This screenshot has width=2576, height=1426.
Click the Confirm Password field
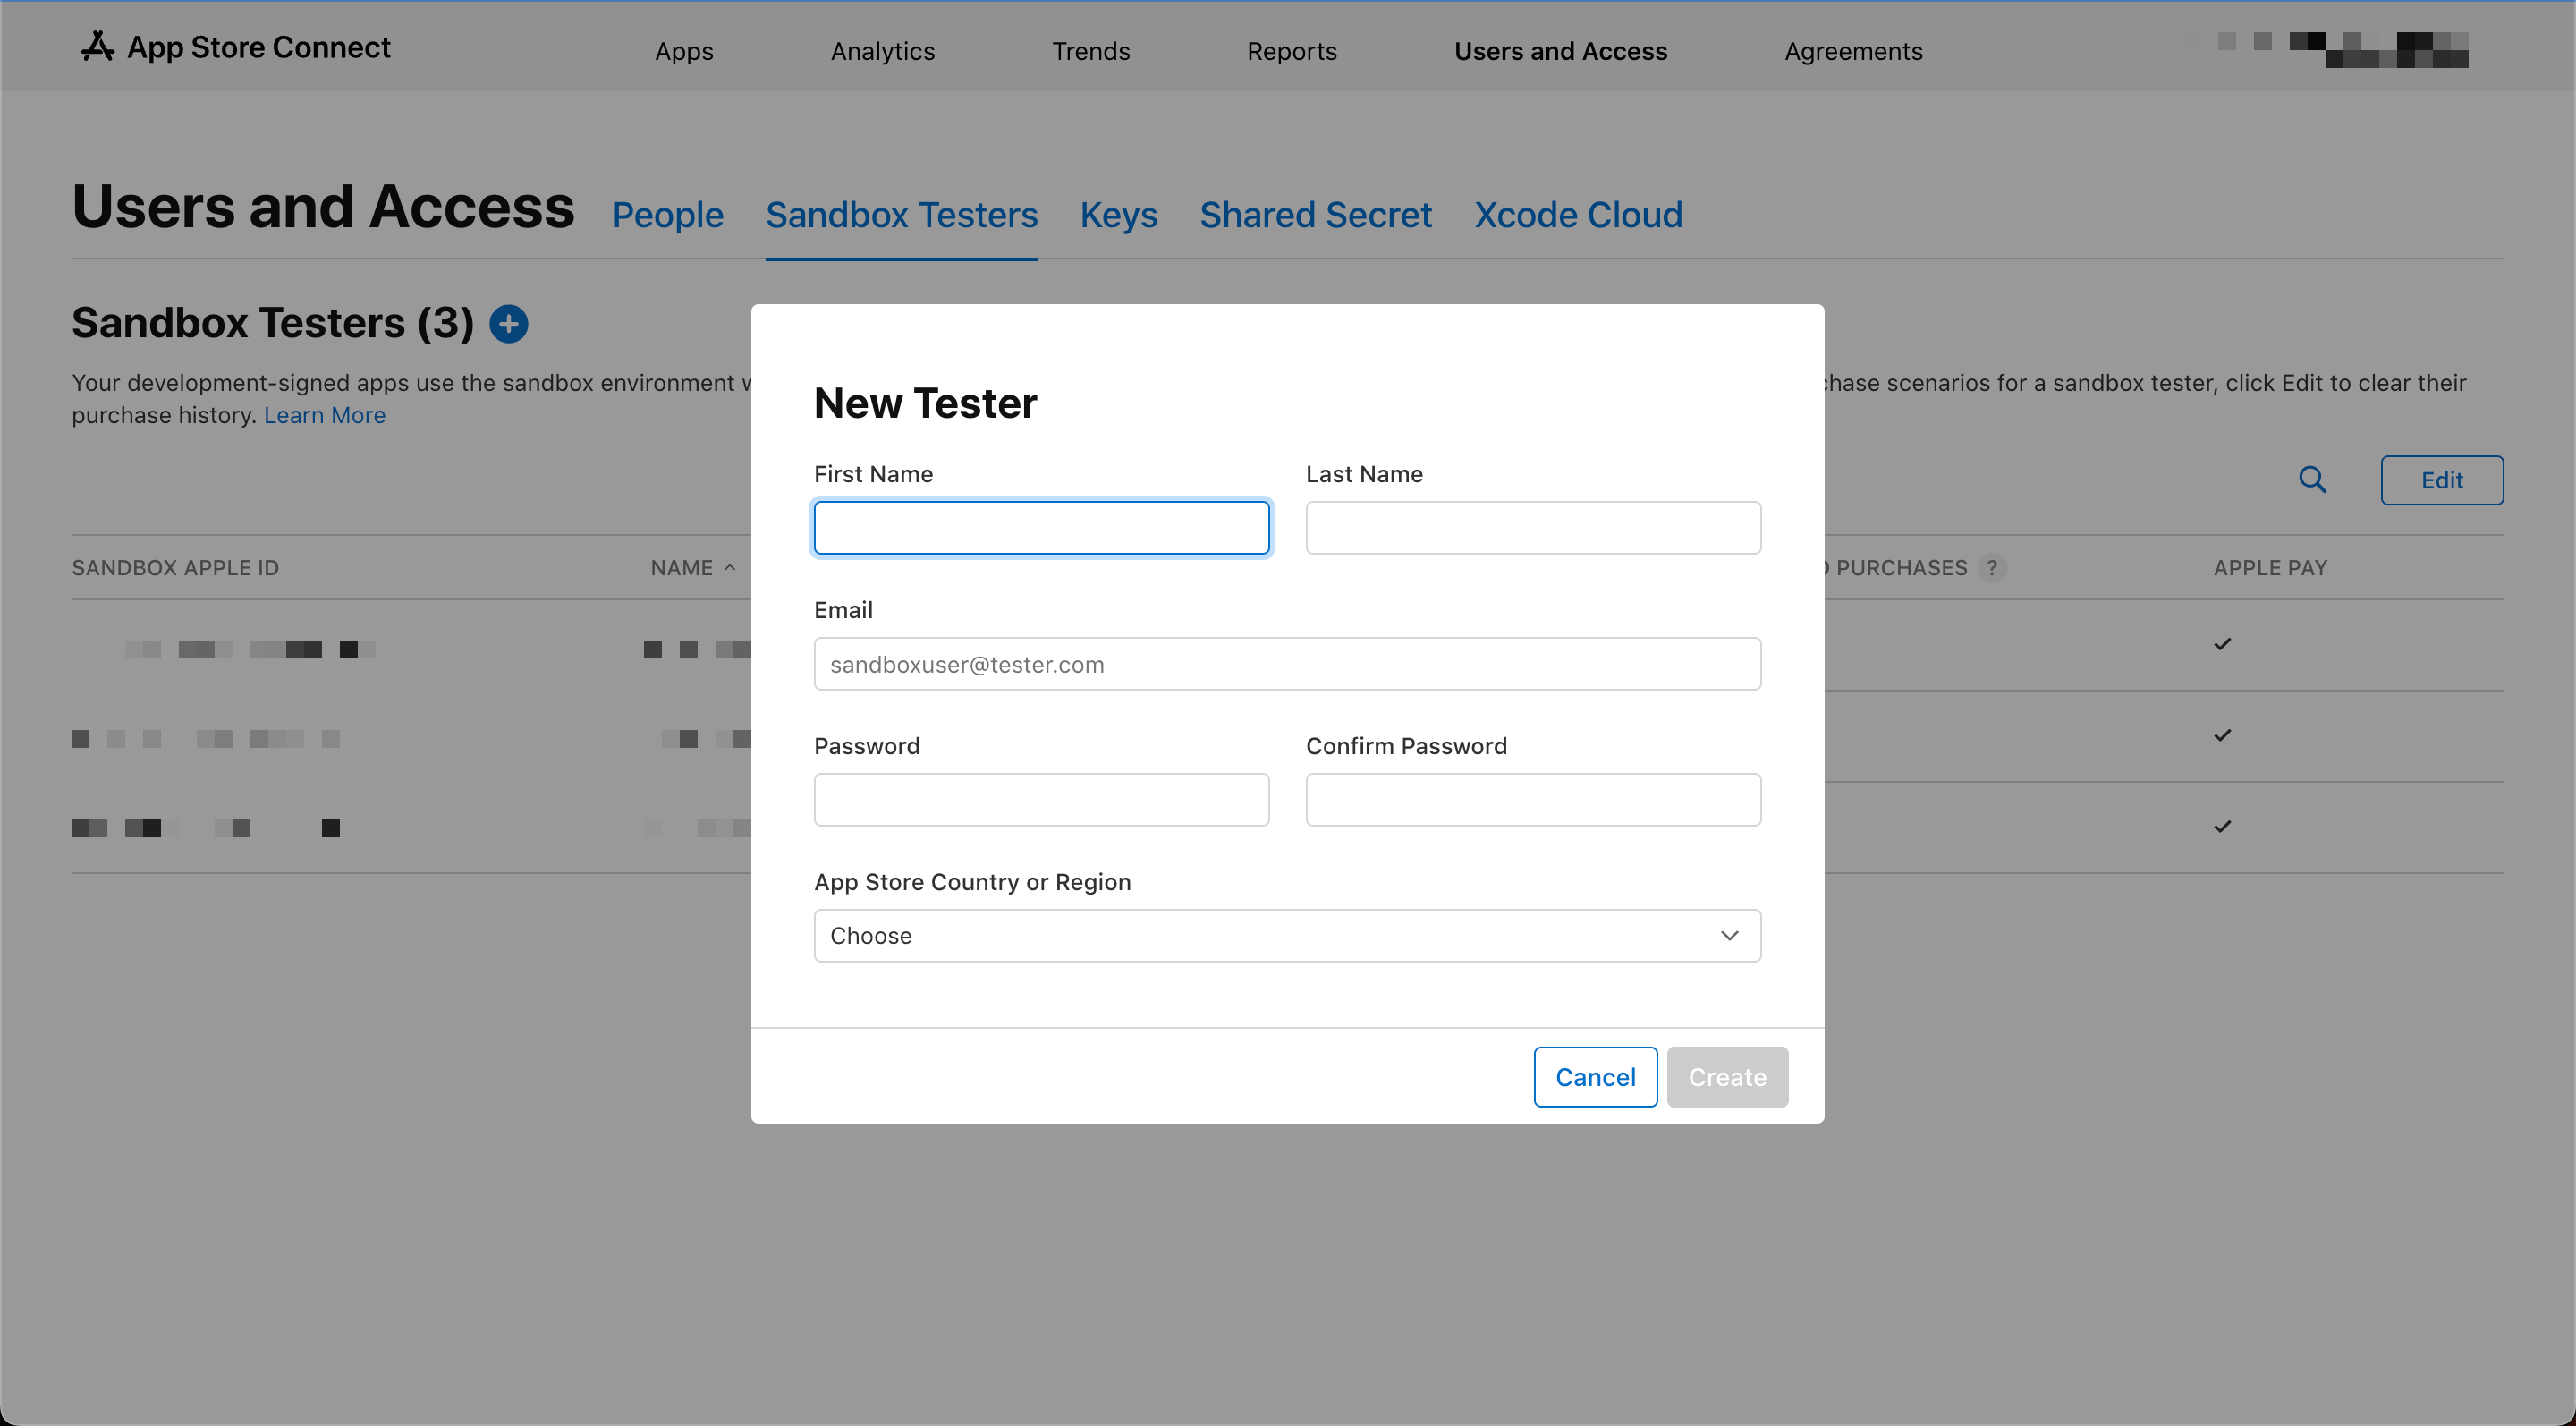[1532, 799]
